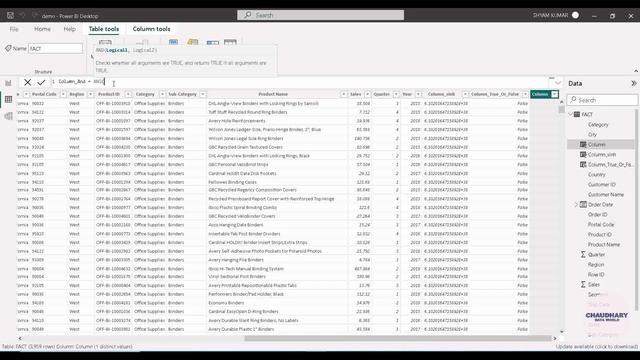Screen dimensions: 640x360
Task: Switch to Report view in left sidebar
Action: click(x=8, y=83)
